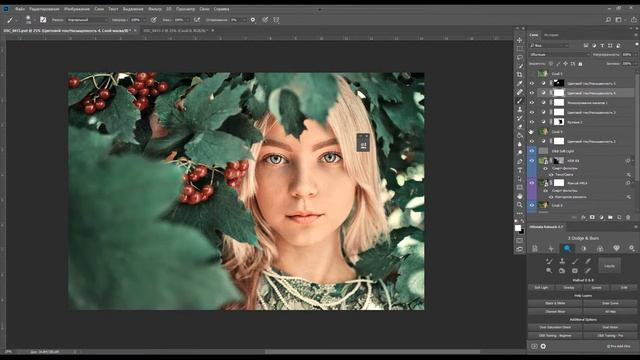Create a new layer via Layers panel icon
The width and height of the screenshot is (640, 360).
[619, 218]
